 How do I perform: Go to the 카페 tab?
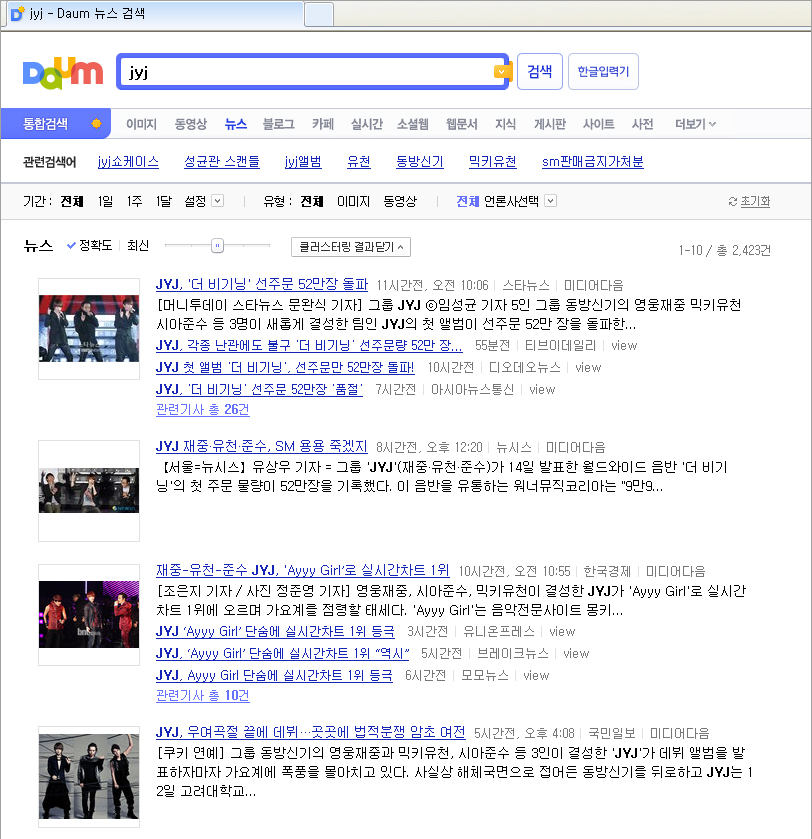(323, 124)
